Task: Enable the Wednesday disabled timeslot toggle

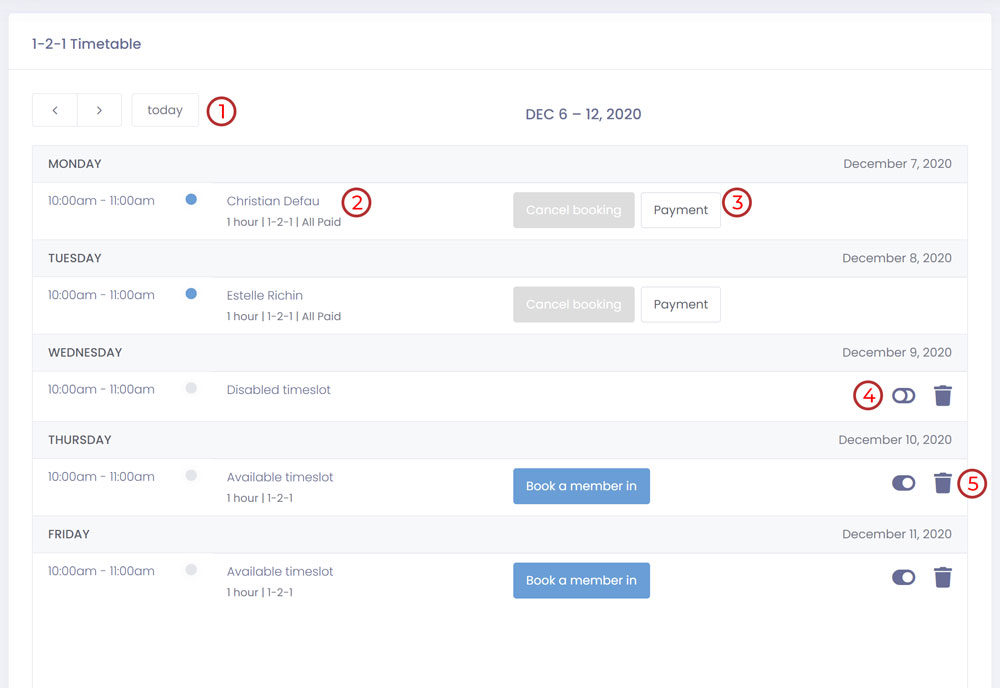Action: pos(903,395)
